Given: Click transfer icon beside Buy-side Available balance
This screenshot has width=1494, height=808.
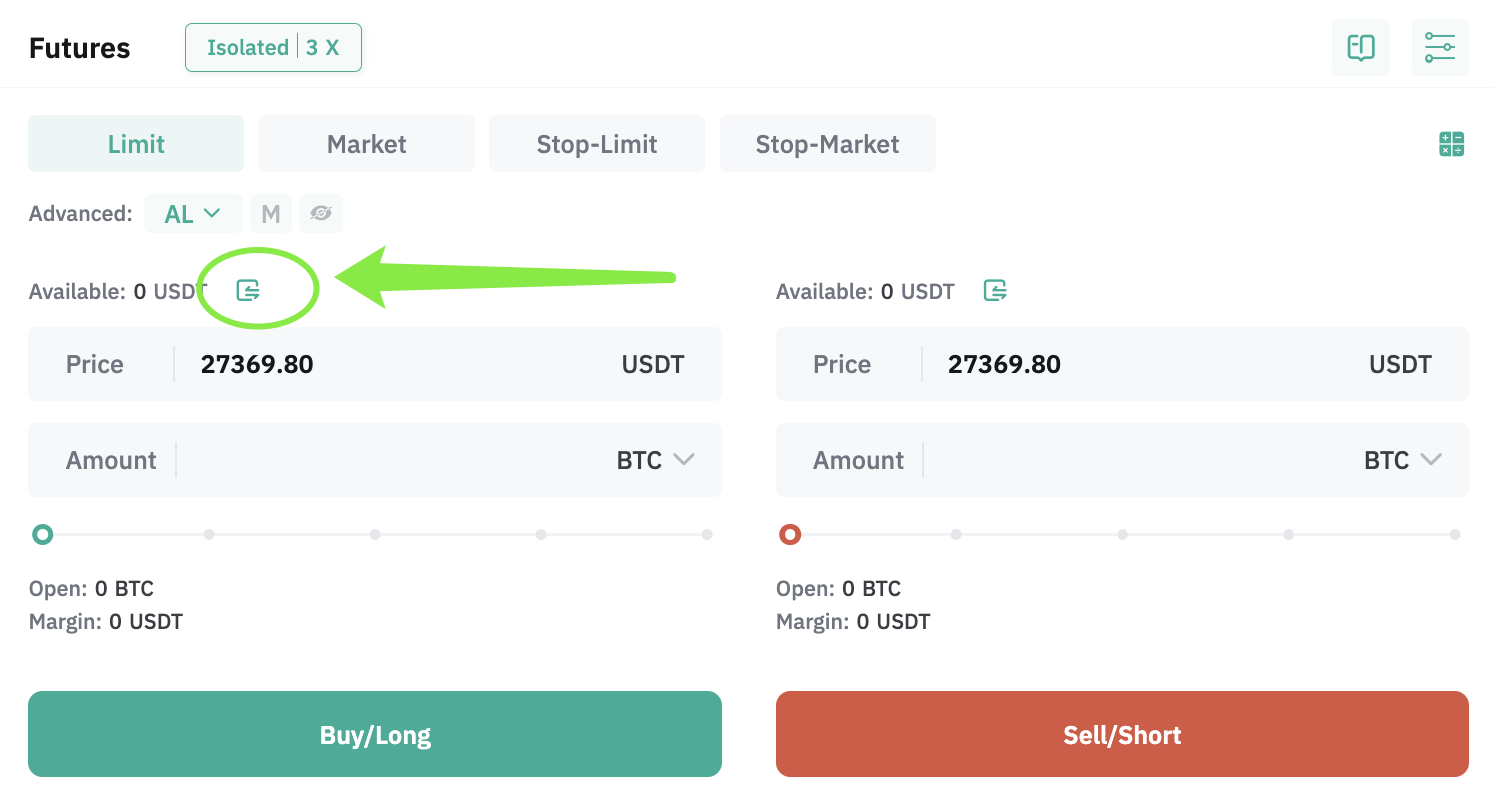Looking at the screenshot, I should 248,291.
